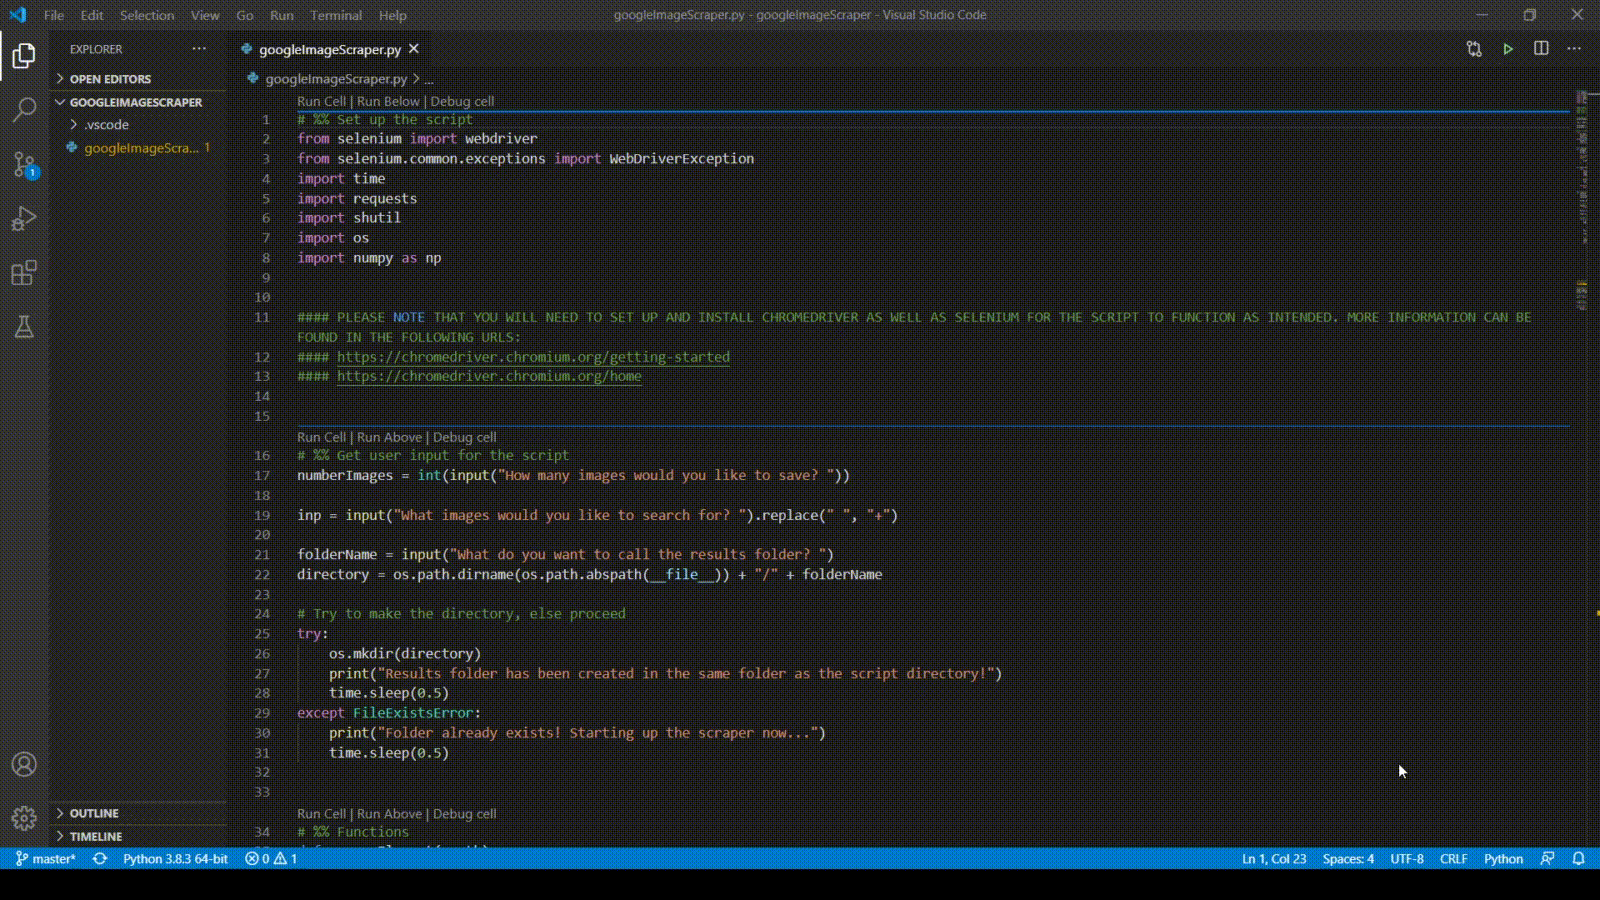1600x900 pixels.
Task: Open the Source Control view icon
Action: click(x=24, y=164)
